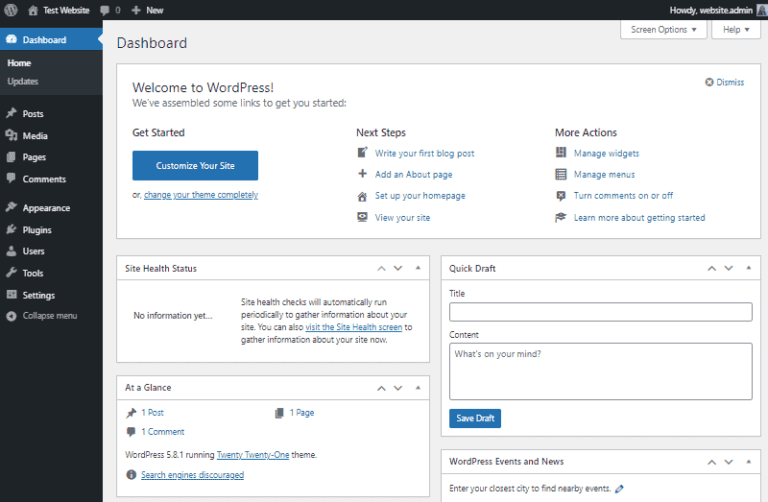Select Home under Dashboard menu
The width and height of the screenshot is (768, 502).
[x=19, y=63]
